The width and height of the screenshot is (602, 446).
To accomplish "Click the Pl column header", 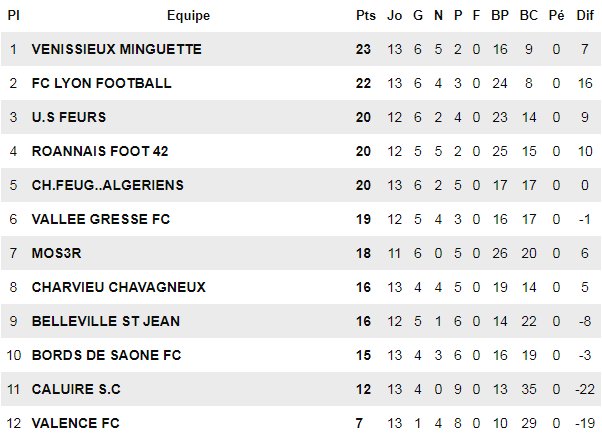I will tap(14, 15).
